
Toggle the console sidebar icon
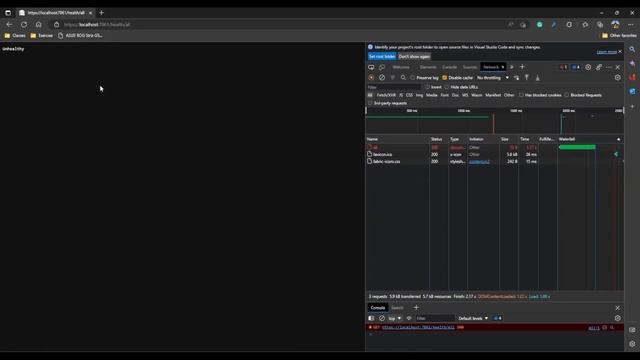(371, 318)
